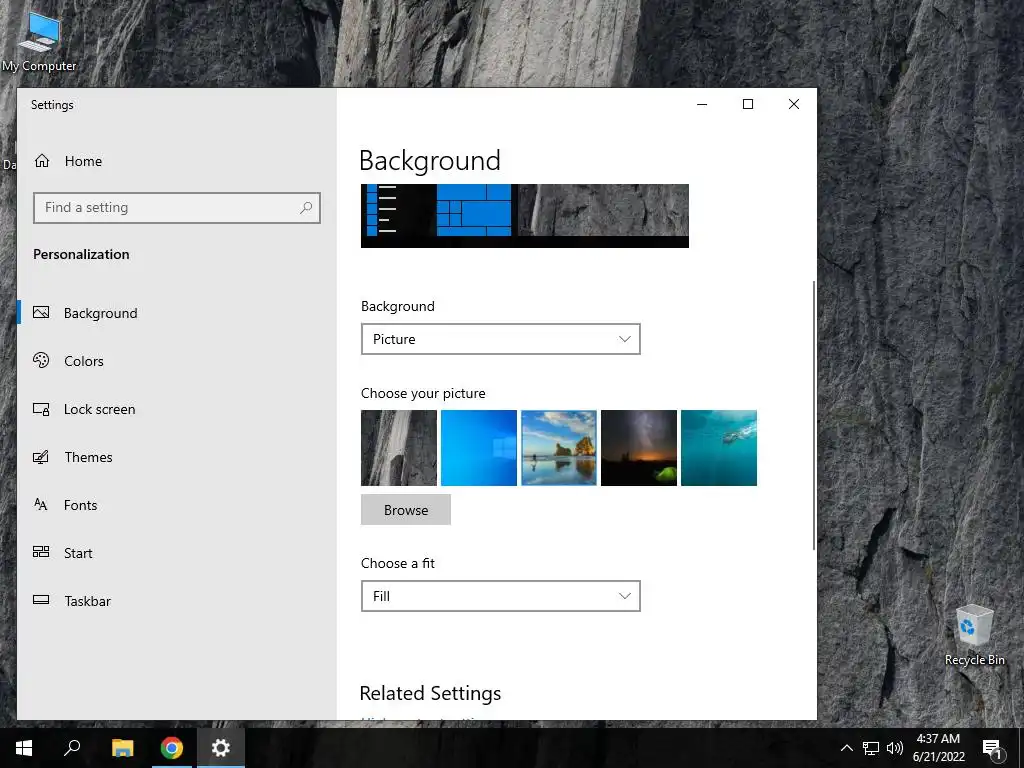Viewport: 1024px width, 768px height.
Task: Open network status tray icon
Action: point(871,748)
